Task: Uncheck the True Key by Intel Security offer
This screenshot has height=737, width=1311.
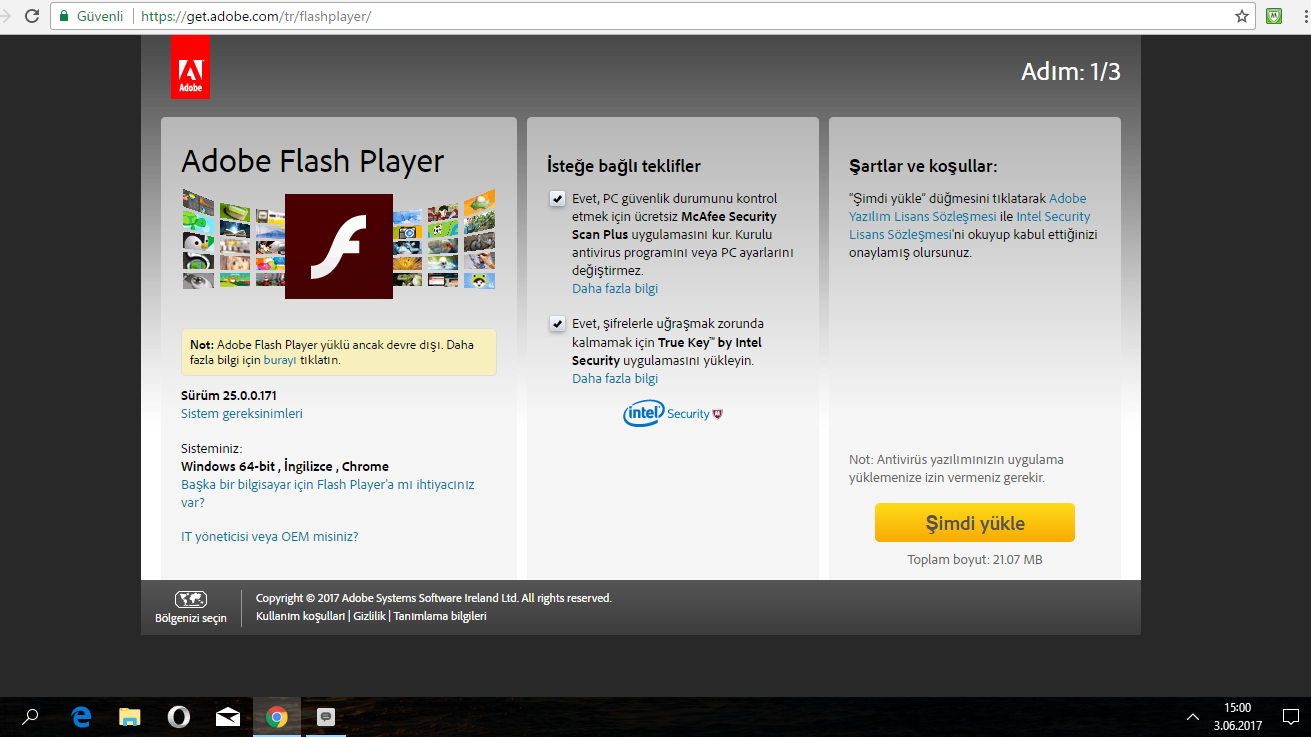Action: (556, 324)
